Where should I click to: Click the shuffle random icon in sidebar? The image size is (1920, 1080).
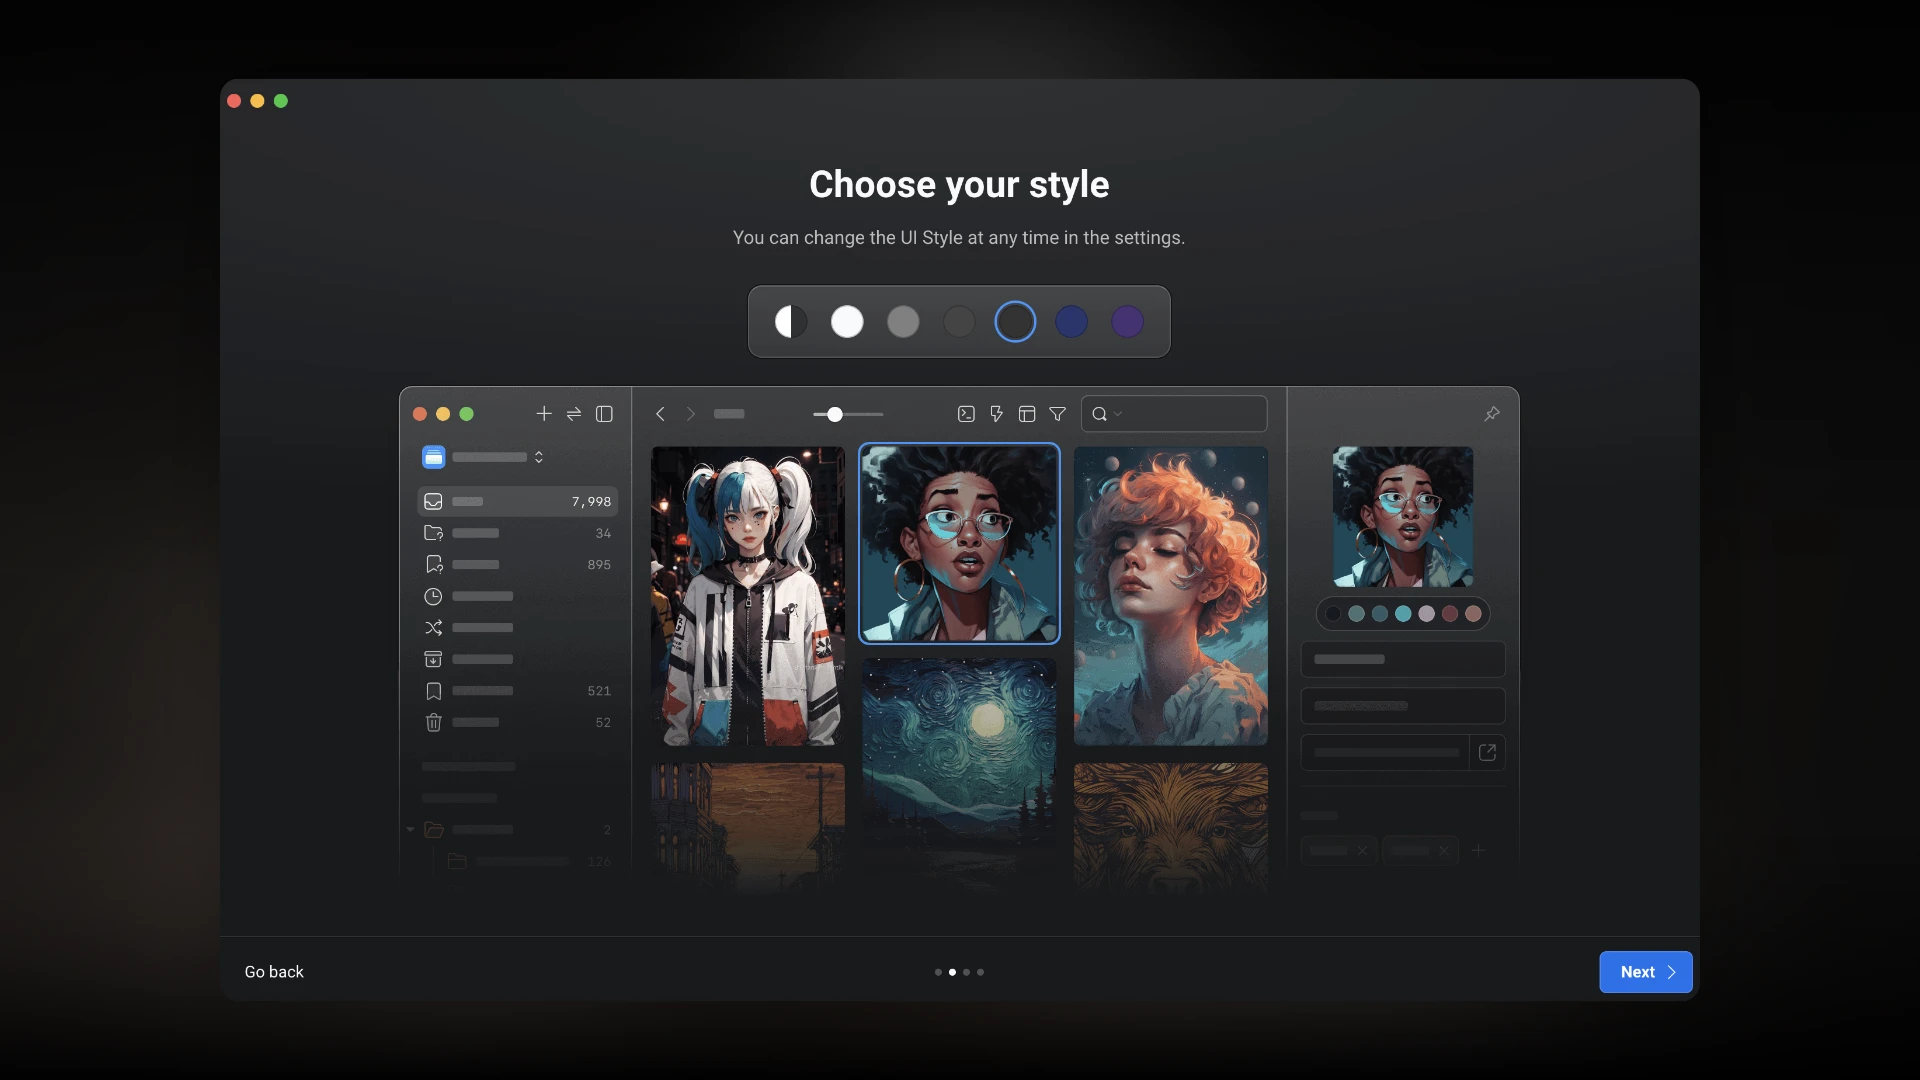click(x=433, y=628)
